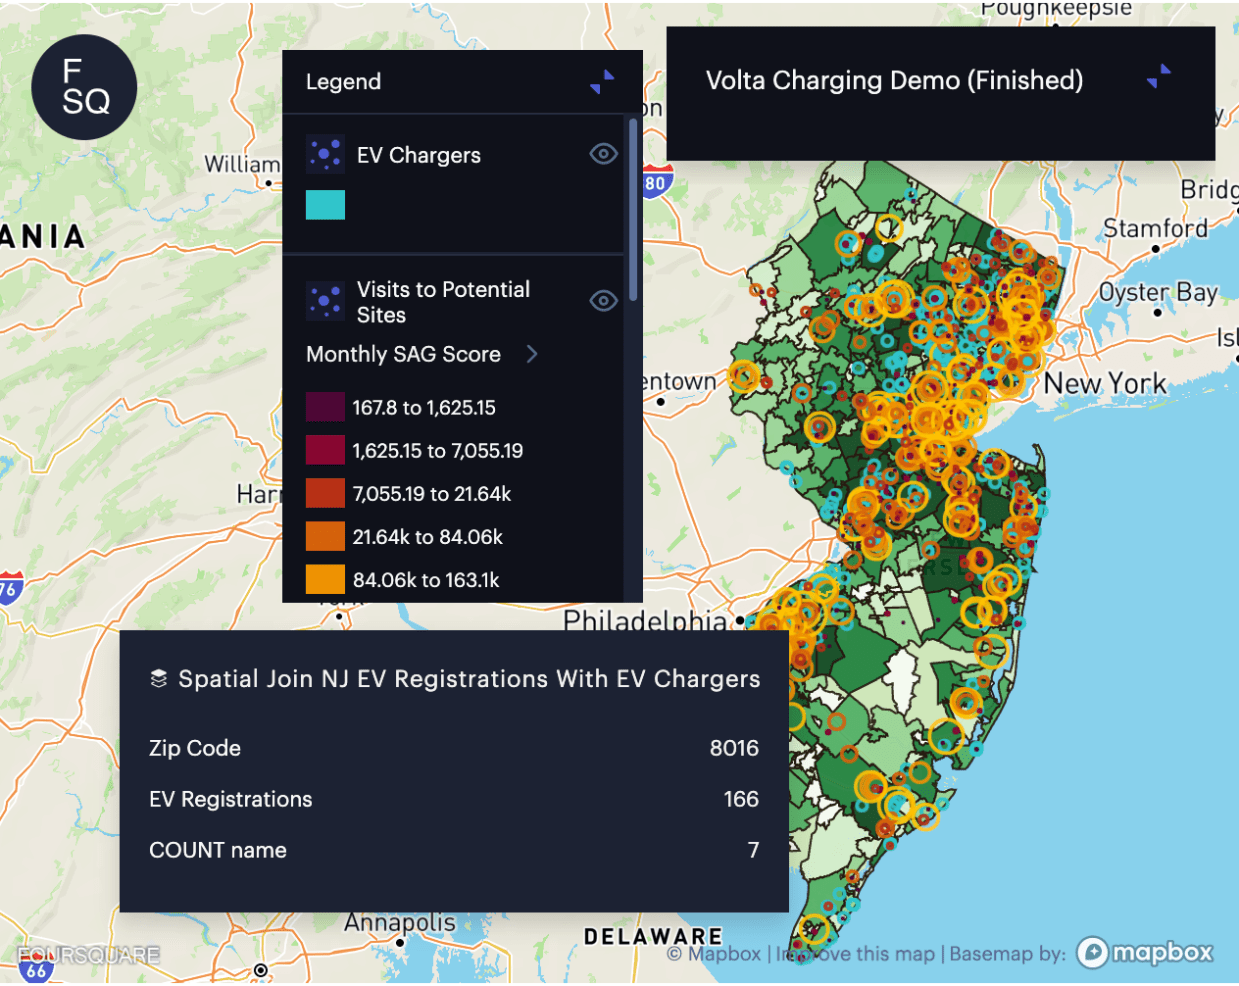Click the Interstate 80 highway shield

point(654,181)
